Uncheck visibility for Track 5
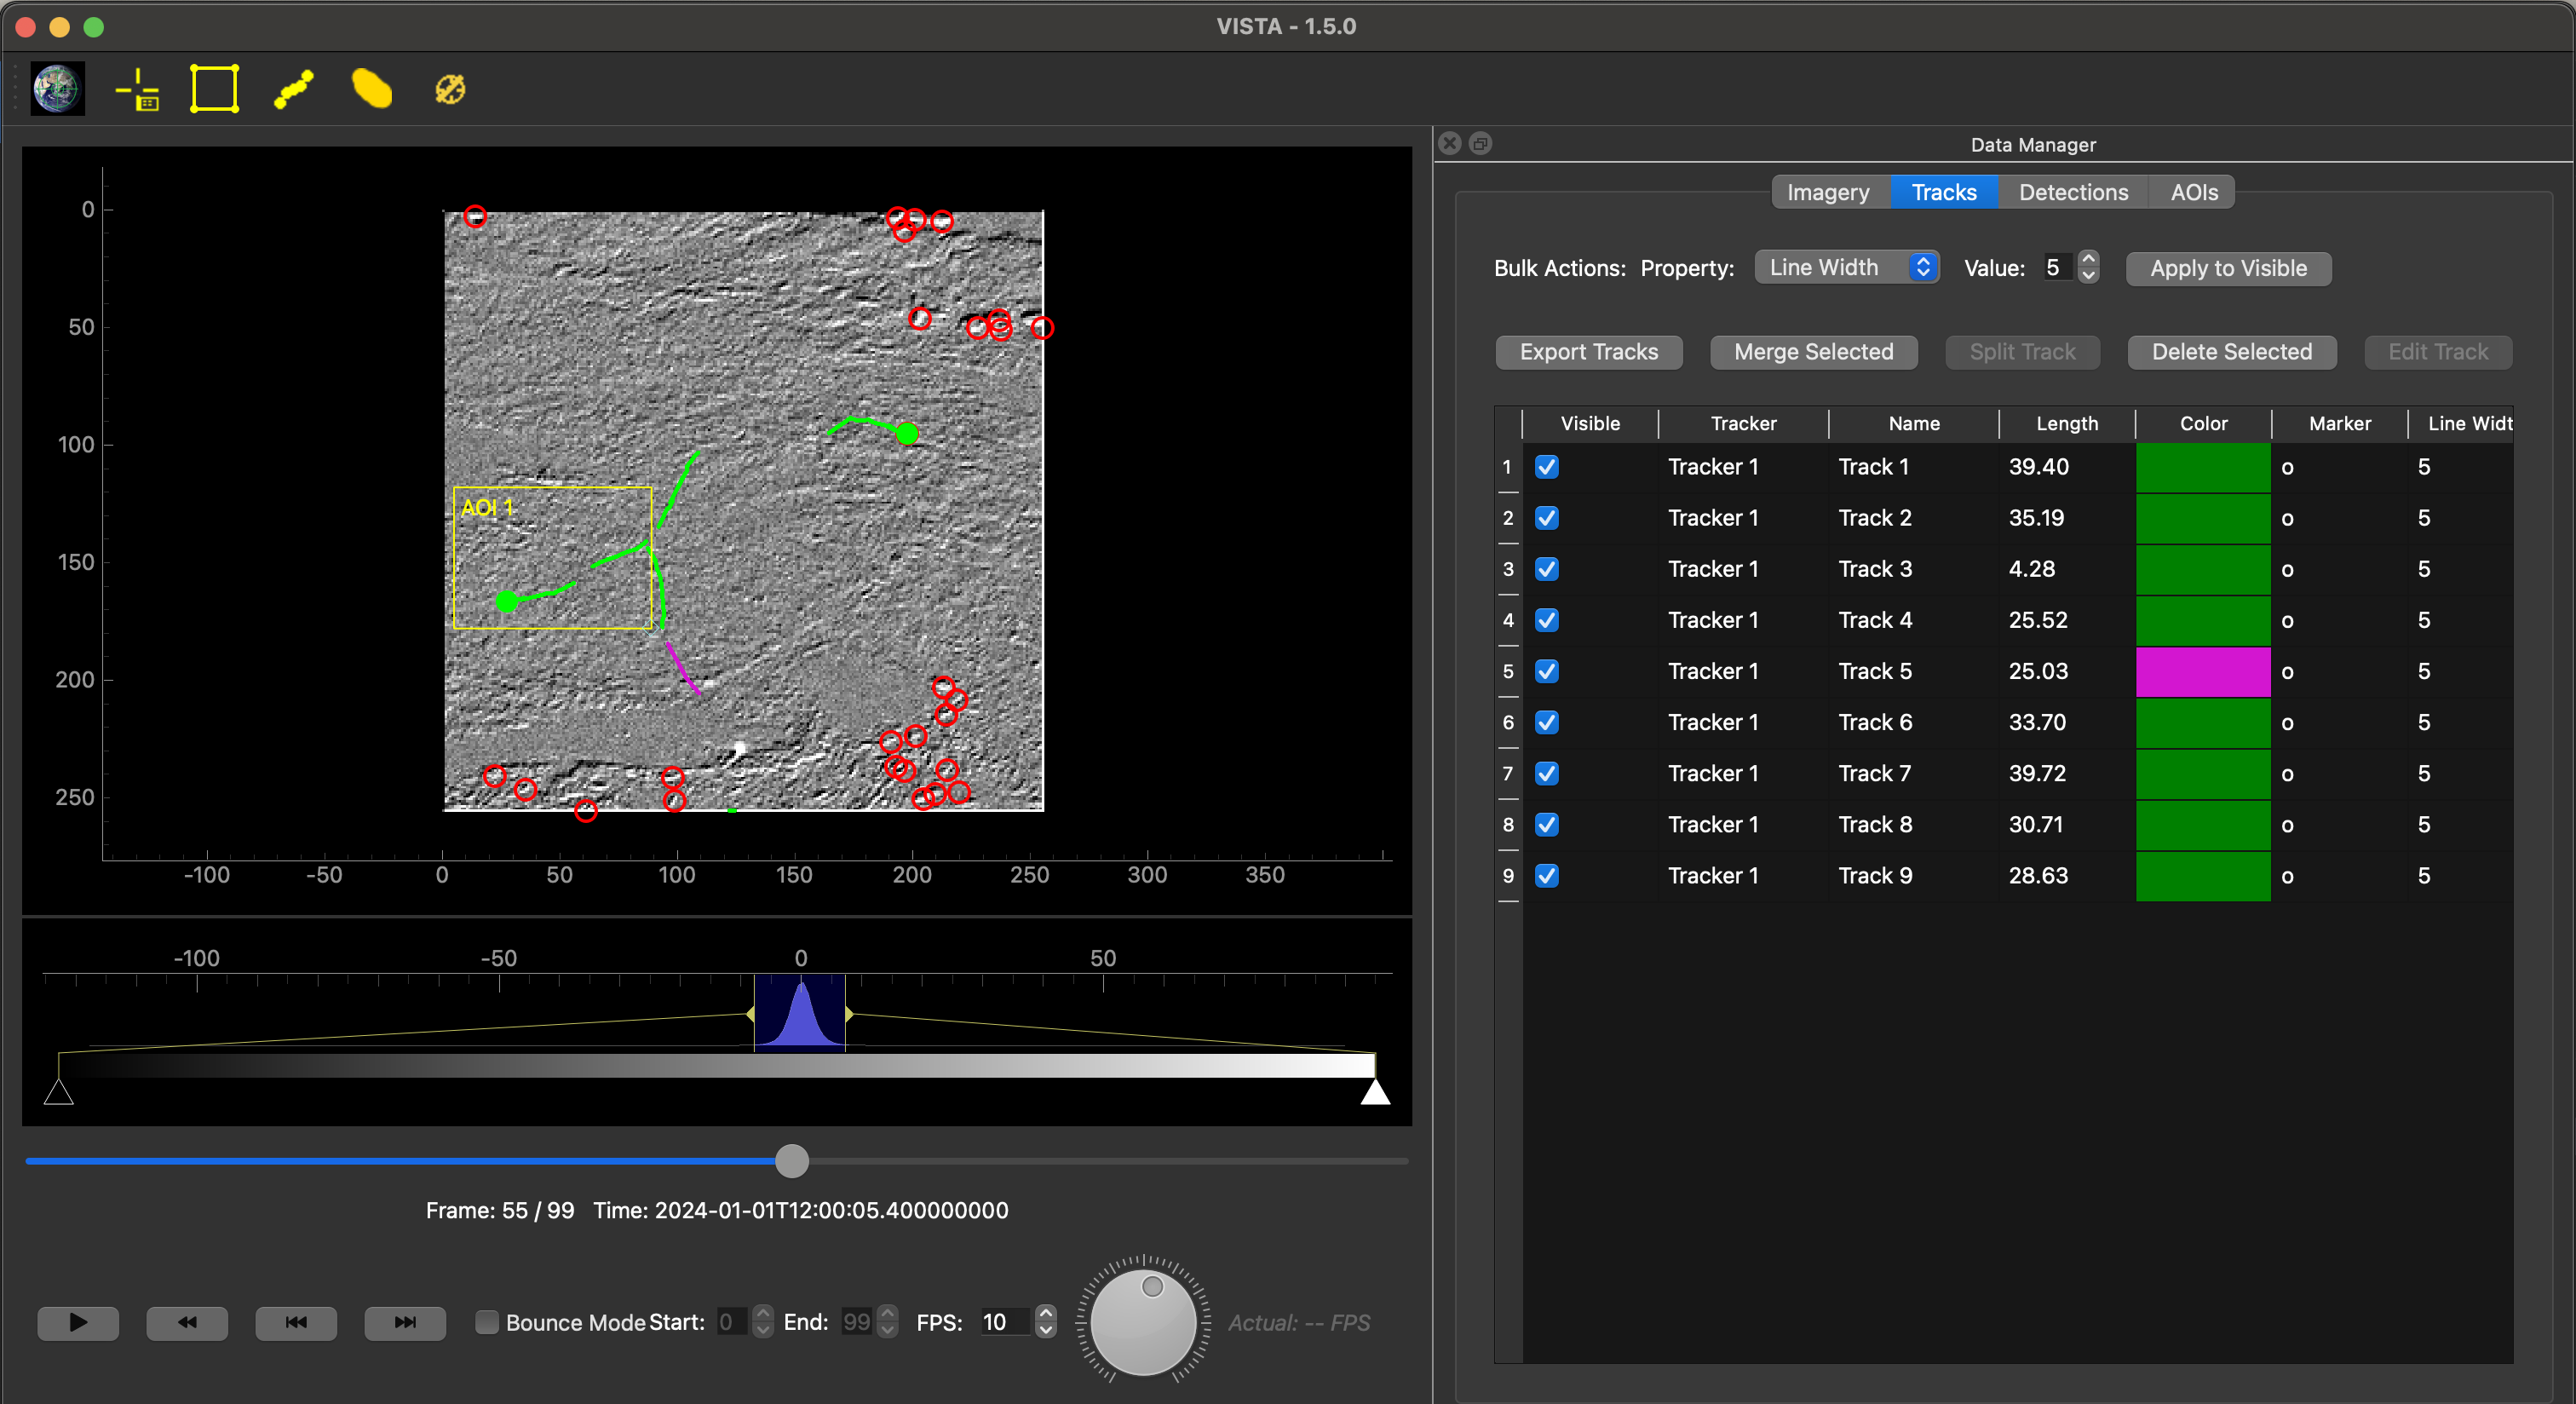The width and height of the screenshot is (2576, 1404). [1547, 671]
